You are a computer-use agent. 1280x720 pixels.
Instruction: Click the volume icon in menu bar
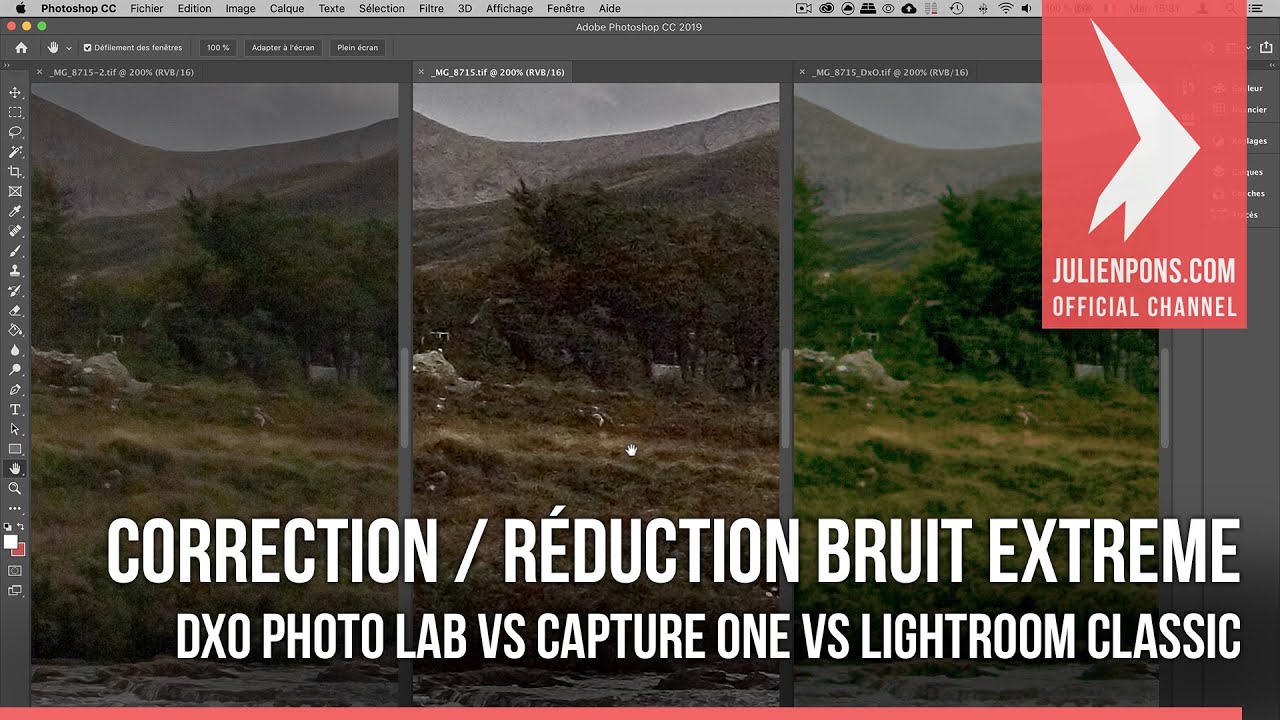tap(1029, 8)
